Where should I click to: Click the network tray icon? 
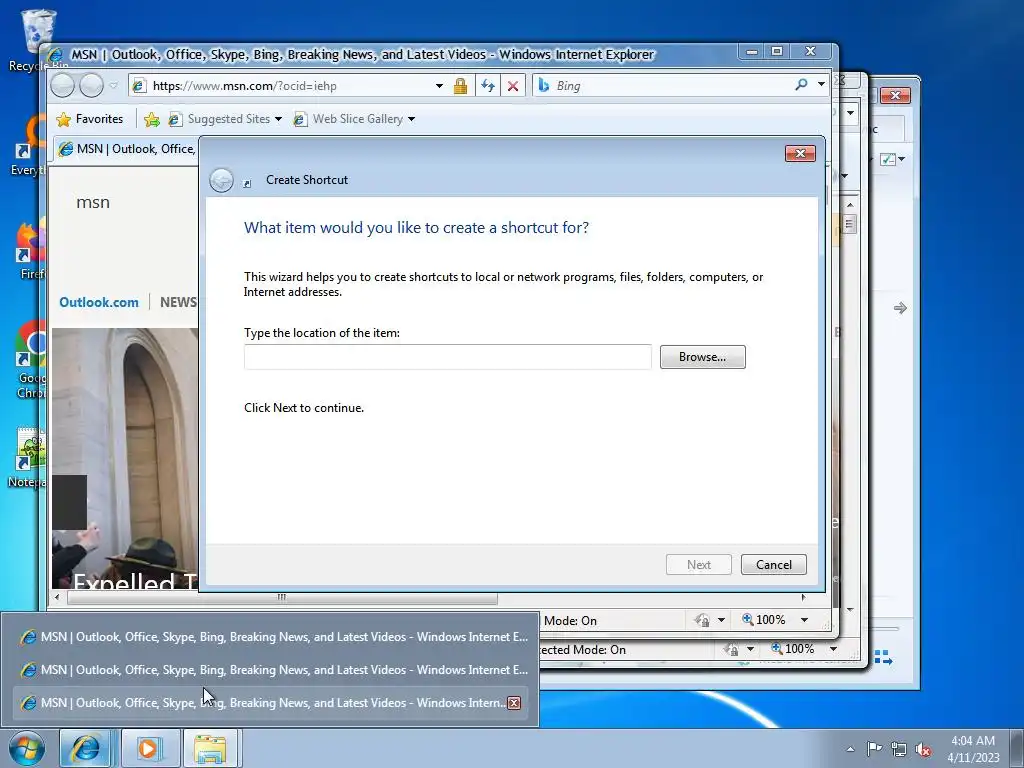point(899,749)
